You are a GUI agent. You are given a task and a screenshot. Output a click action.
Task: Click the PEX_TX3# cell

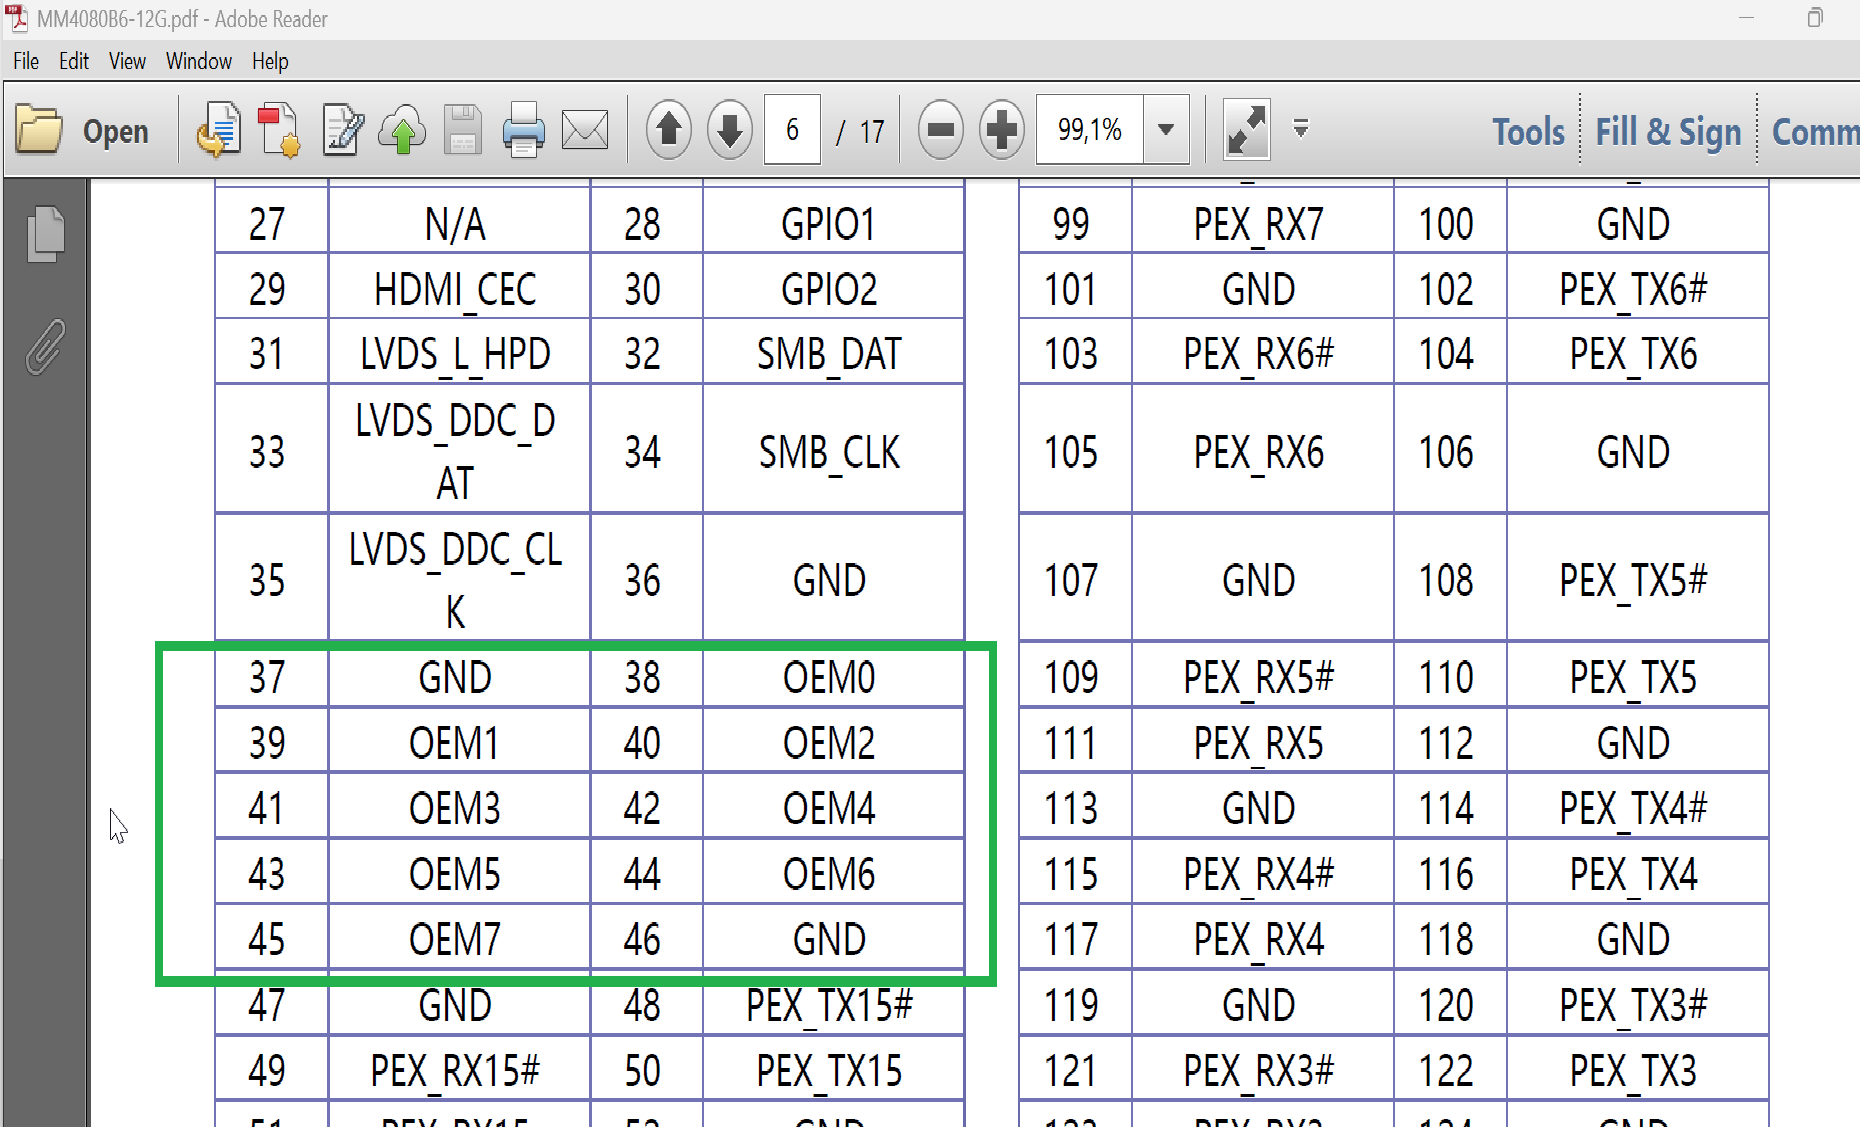[x=1637, y=1003]
